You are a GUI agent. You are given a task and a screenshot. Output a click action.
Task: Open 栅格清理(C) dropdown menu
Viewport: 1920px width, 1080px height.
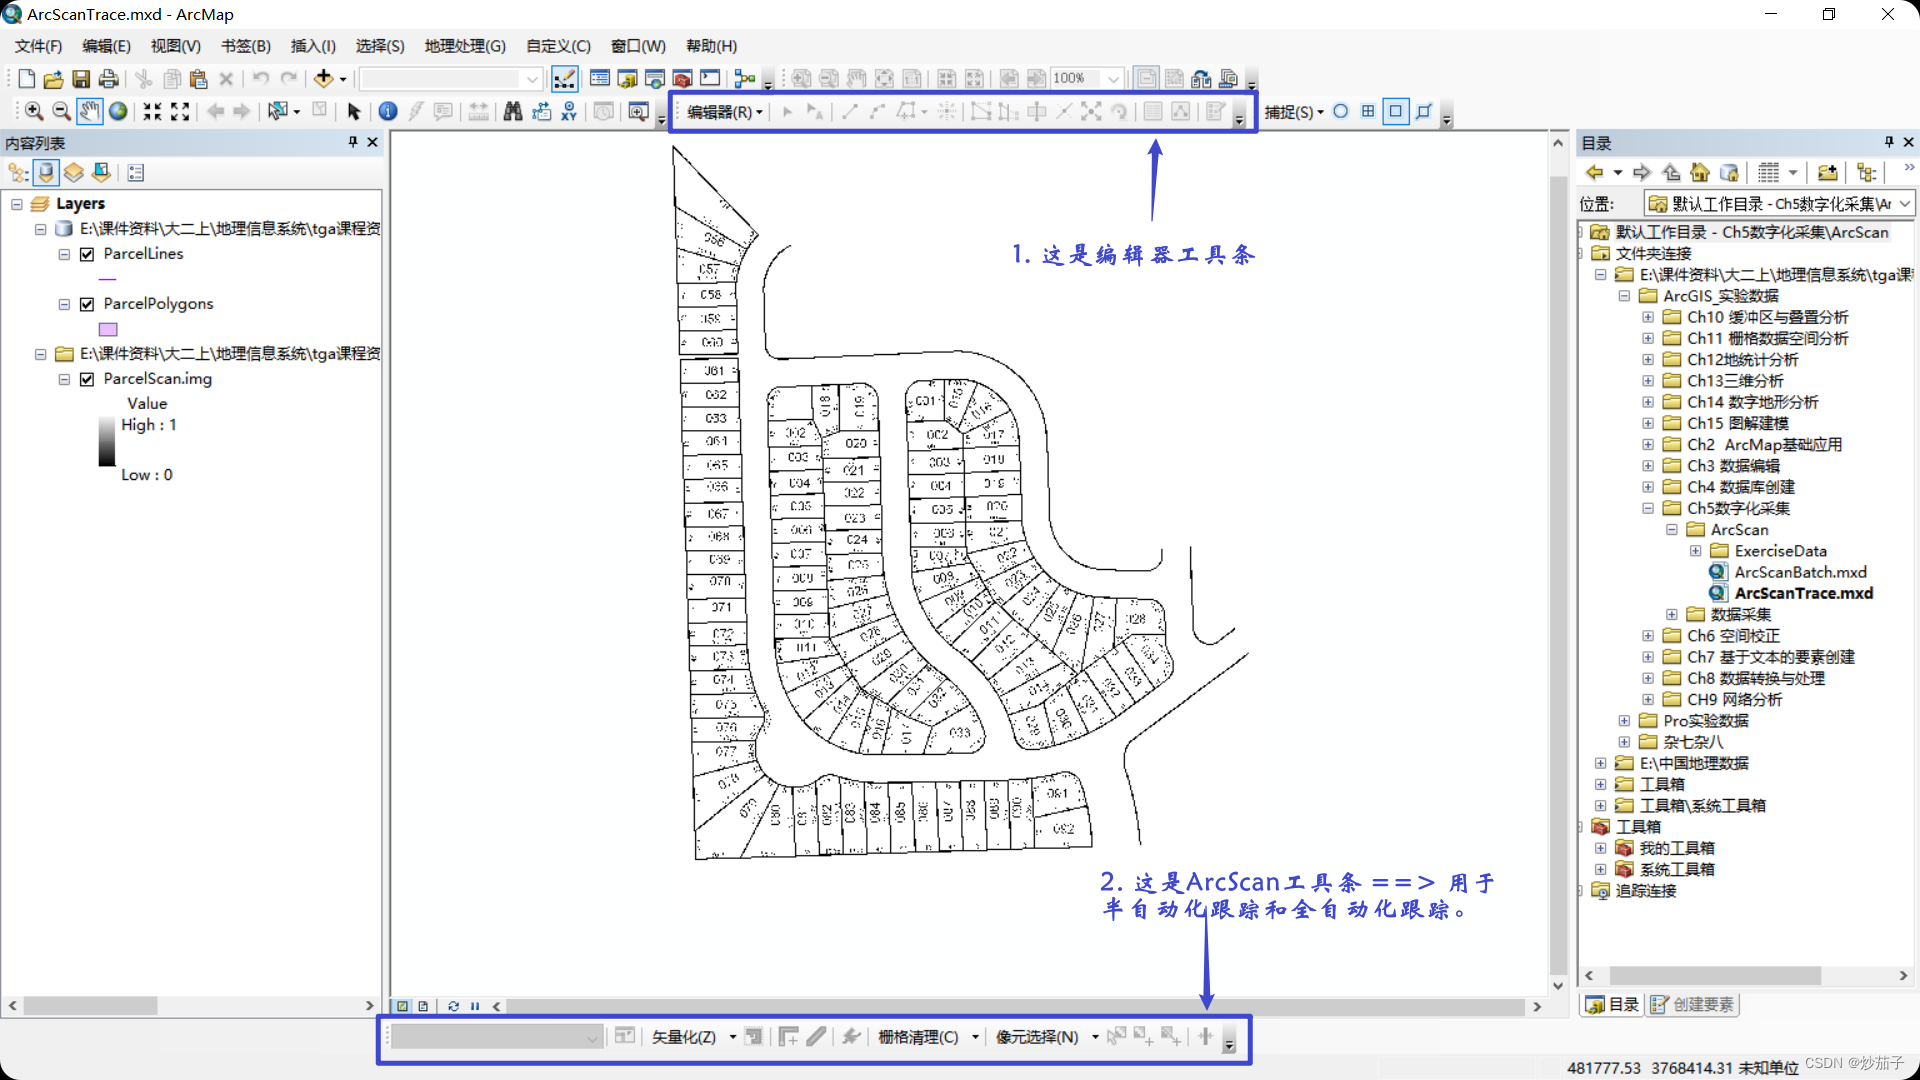point(928,1037)
